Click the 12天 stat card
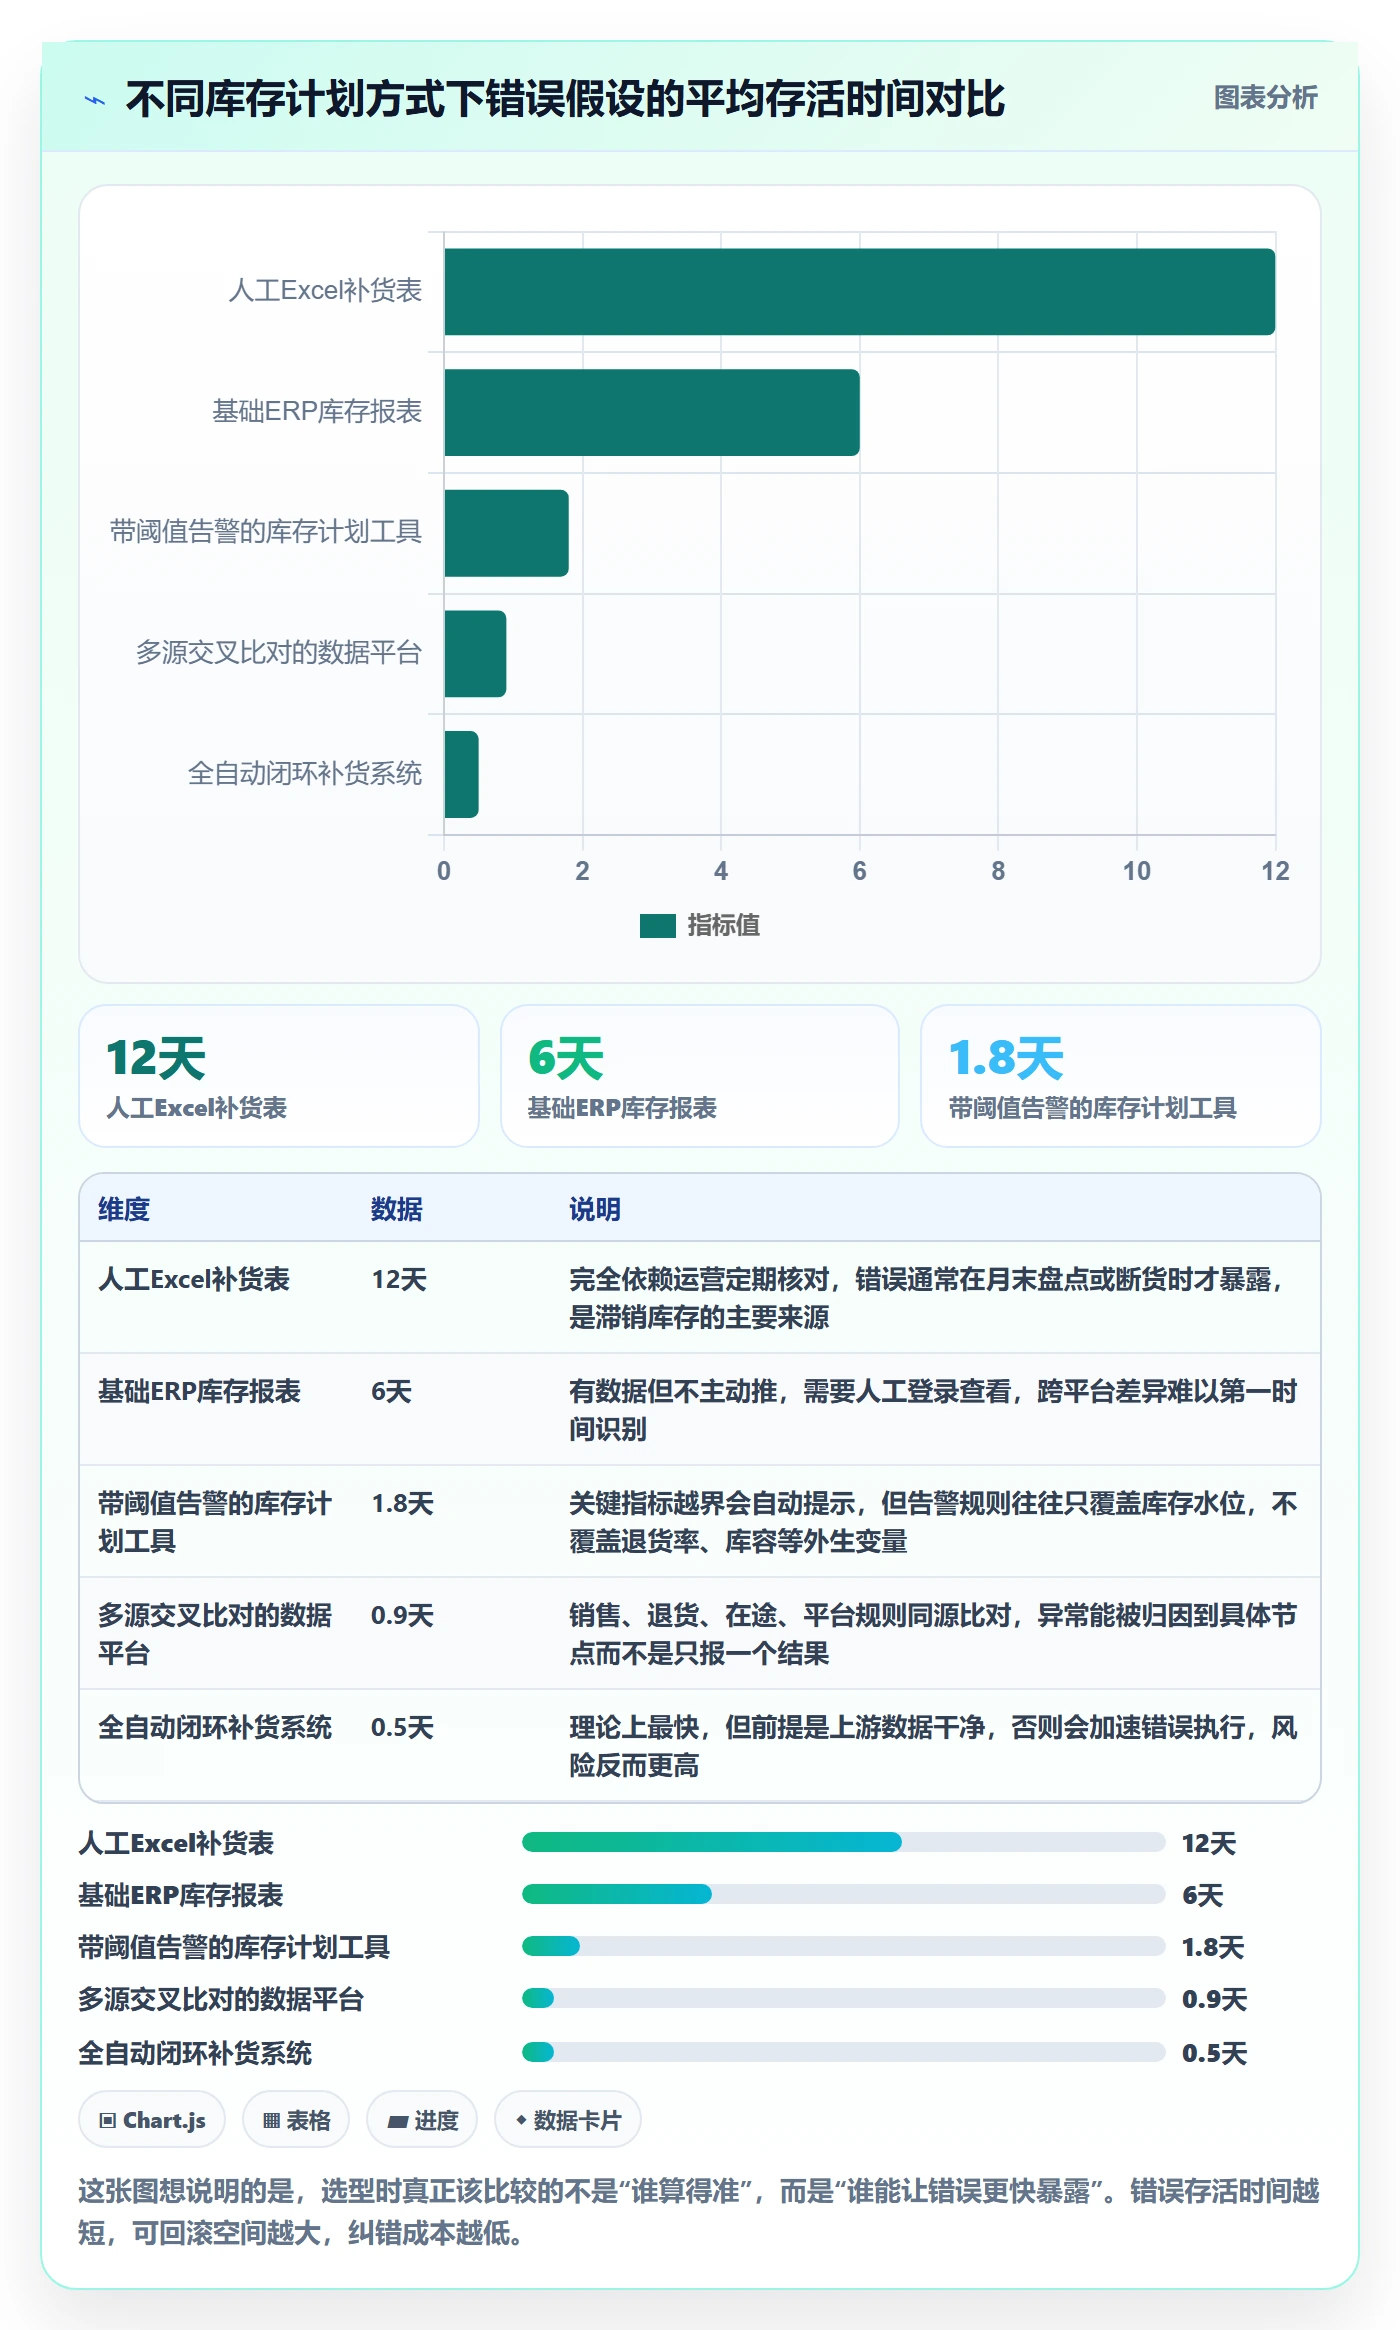 pos(279,1076)
